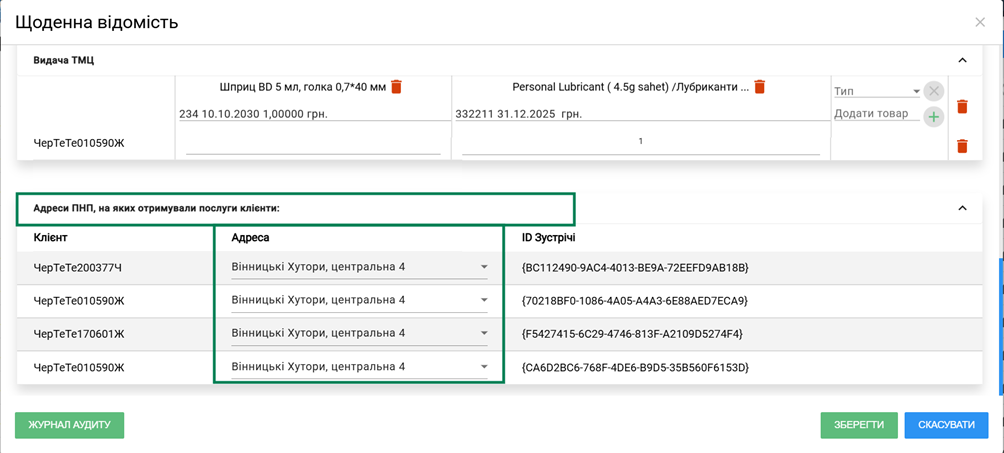
Task: Click the Додати товар field
Action: 877,113
